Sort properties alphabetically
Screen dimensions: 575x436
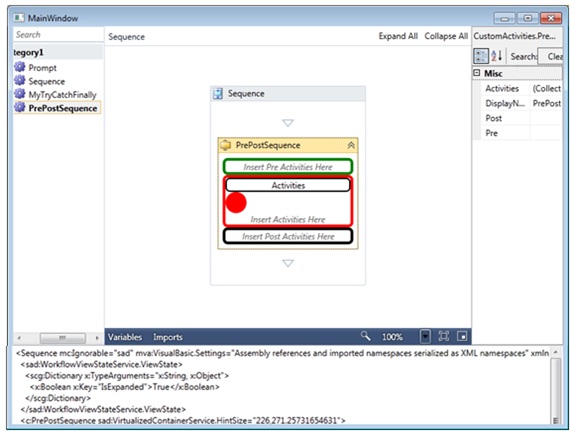click(x=497, y=56)
